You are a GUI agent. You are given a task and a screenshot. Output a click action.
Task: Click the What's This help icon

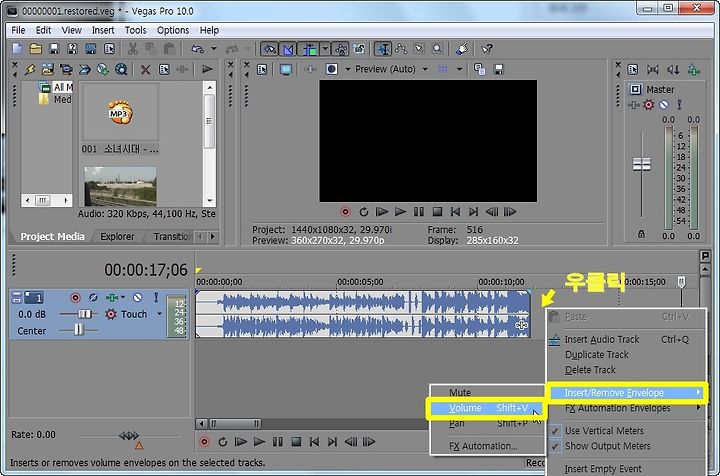487,49
